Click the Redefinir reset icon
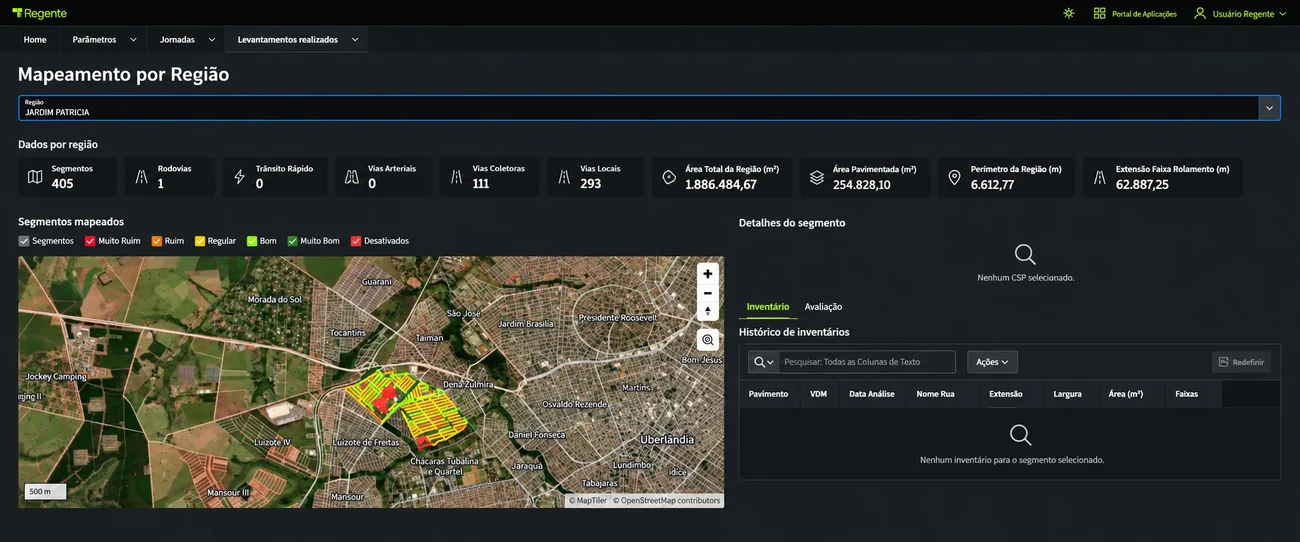Viewport: 1300px width, 542px height. point(1224,362)
